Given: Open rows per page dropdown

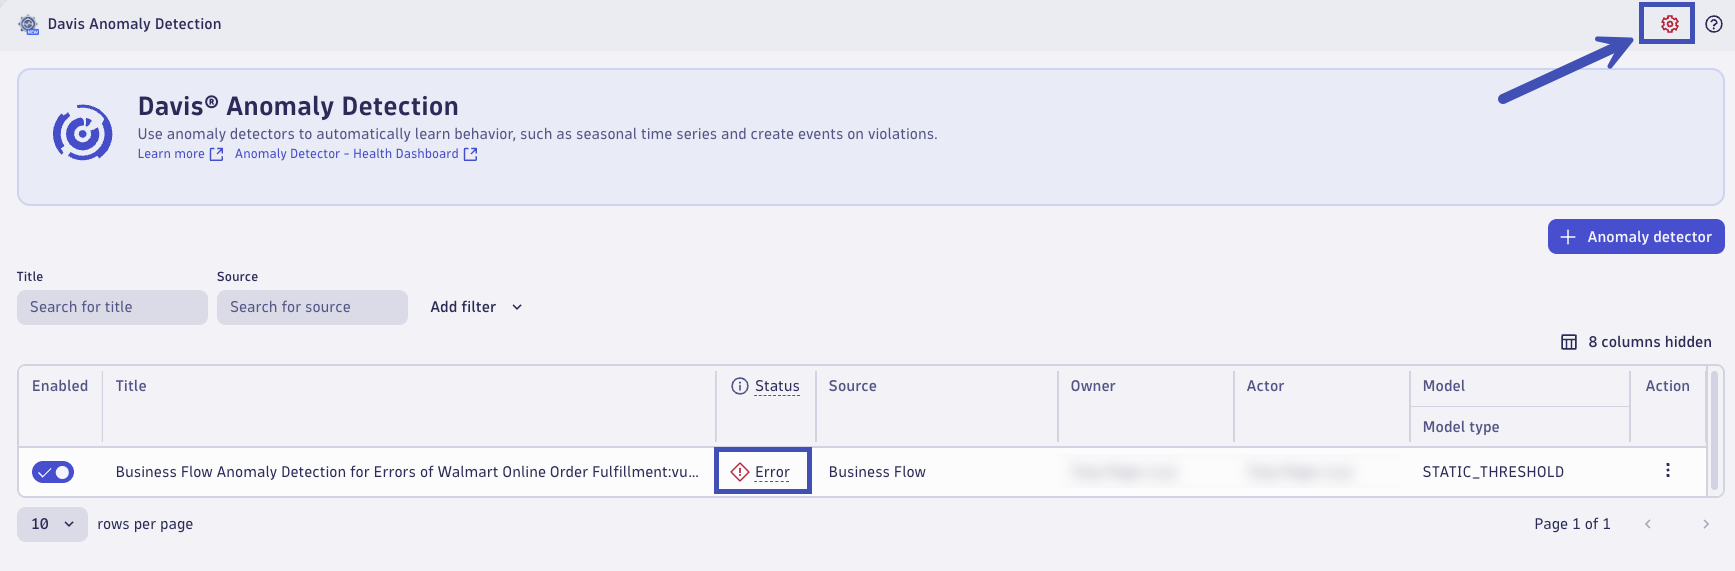Looking at the screenshot, I should 52,524.
